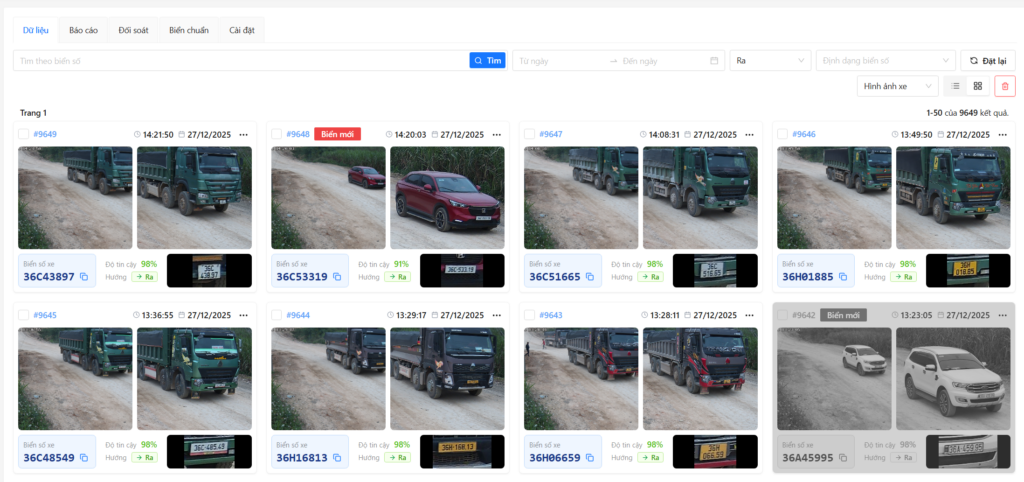Open more options for record #9646
Viewport: 1024px width, 482px height.
(x=1003, y=135)
